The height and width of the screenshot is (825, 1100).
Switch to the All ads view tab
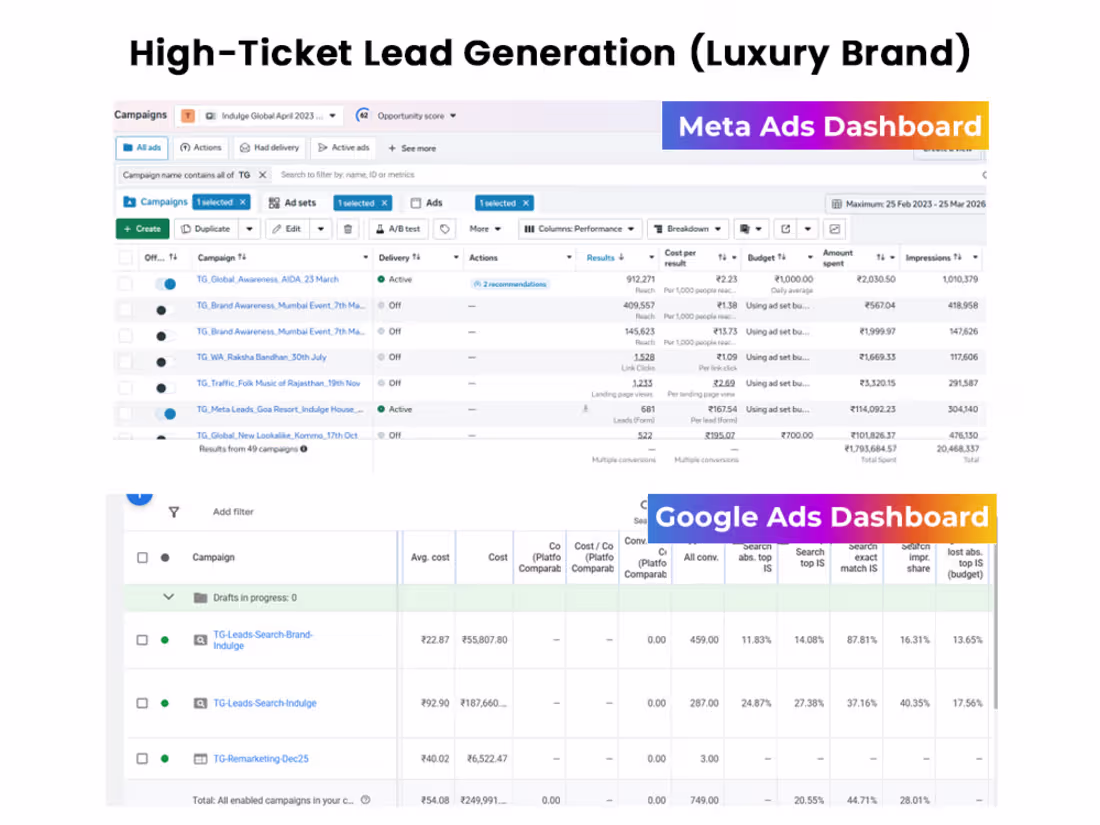coord(142,148)
